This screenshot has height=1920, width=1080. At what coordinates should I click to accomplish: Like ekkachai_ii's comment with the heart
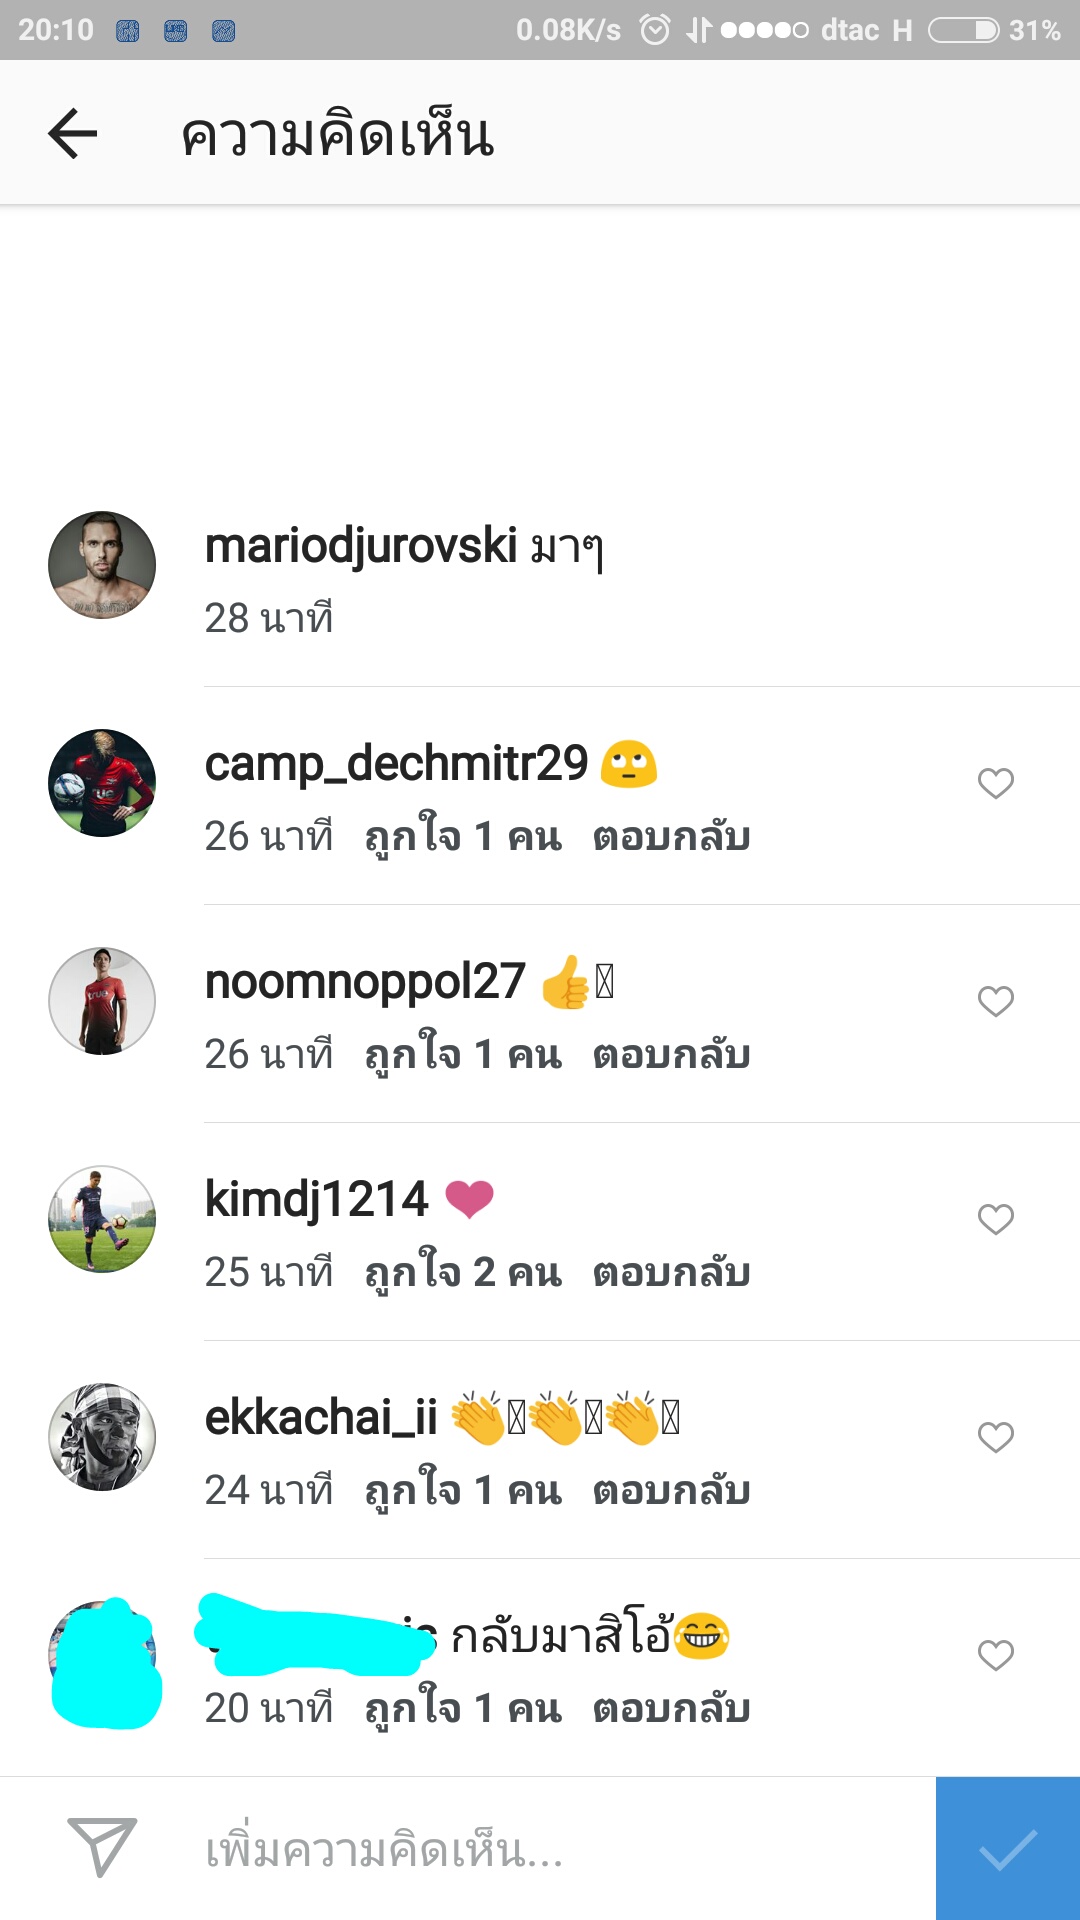[x=996, y=1437]
